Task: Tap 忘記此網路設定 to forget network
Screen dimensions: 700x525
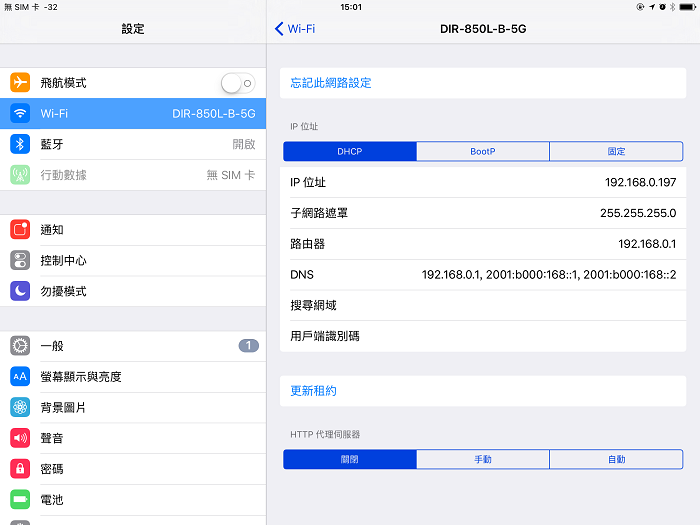Action: (331, 83)
